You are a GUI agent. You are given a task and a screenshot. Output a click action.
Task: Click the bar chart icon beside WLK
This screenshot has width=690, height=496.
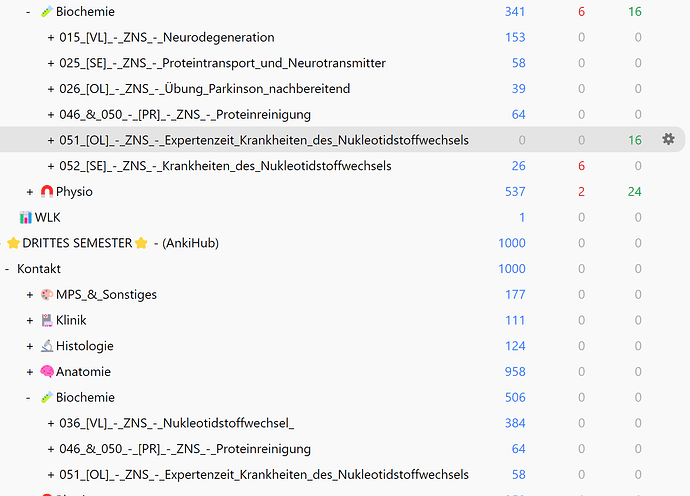26,217
